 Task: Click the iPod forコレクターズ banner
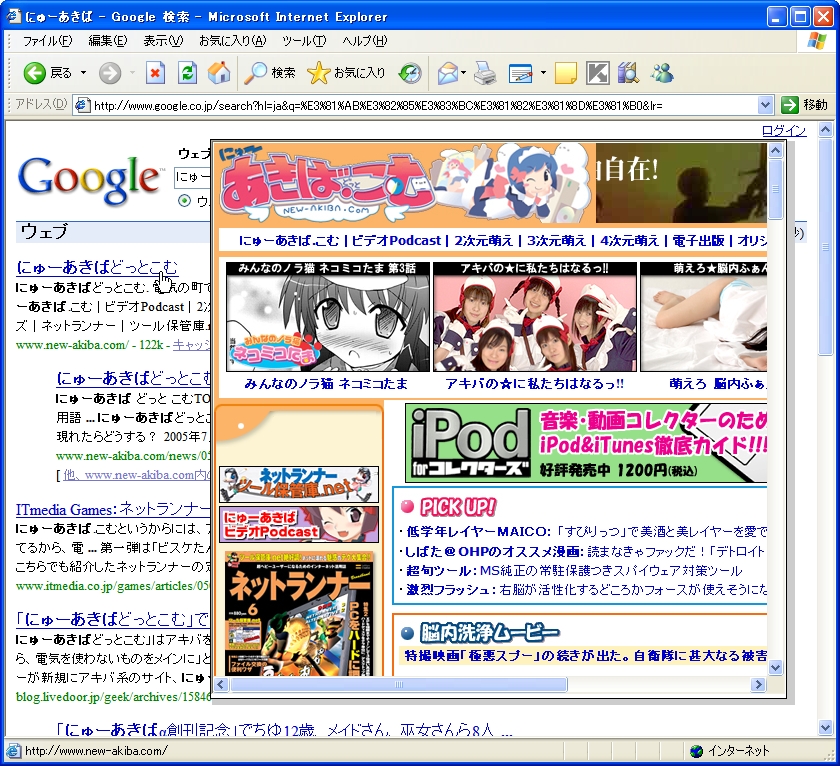click(586, 443)
